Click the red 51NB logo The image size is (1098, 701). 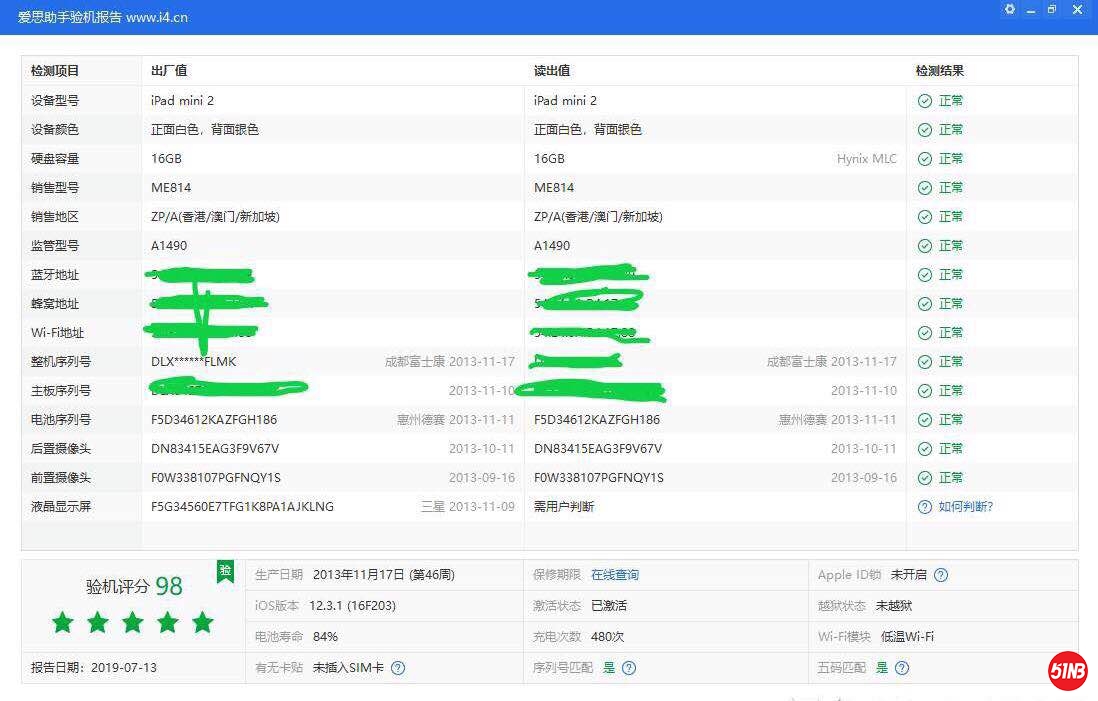(x=1067, y=671)
